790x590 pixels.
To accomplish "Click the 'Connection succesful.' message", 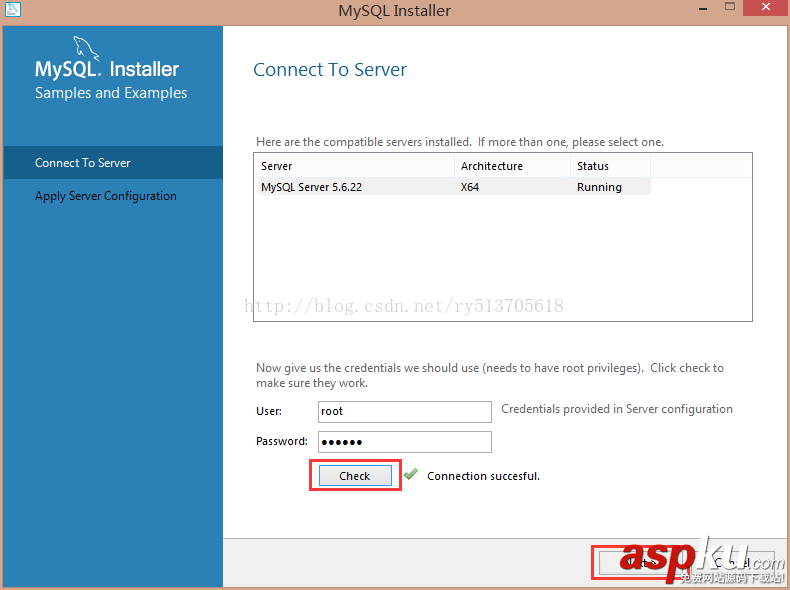I will [x=483, y=476].
